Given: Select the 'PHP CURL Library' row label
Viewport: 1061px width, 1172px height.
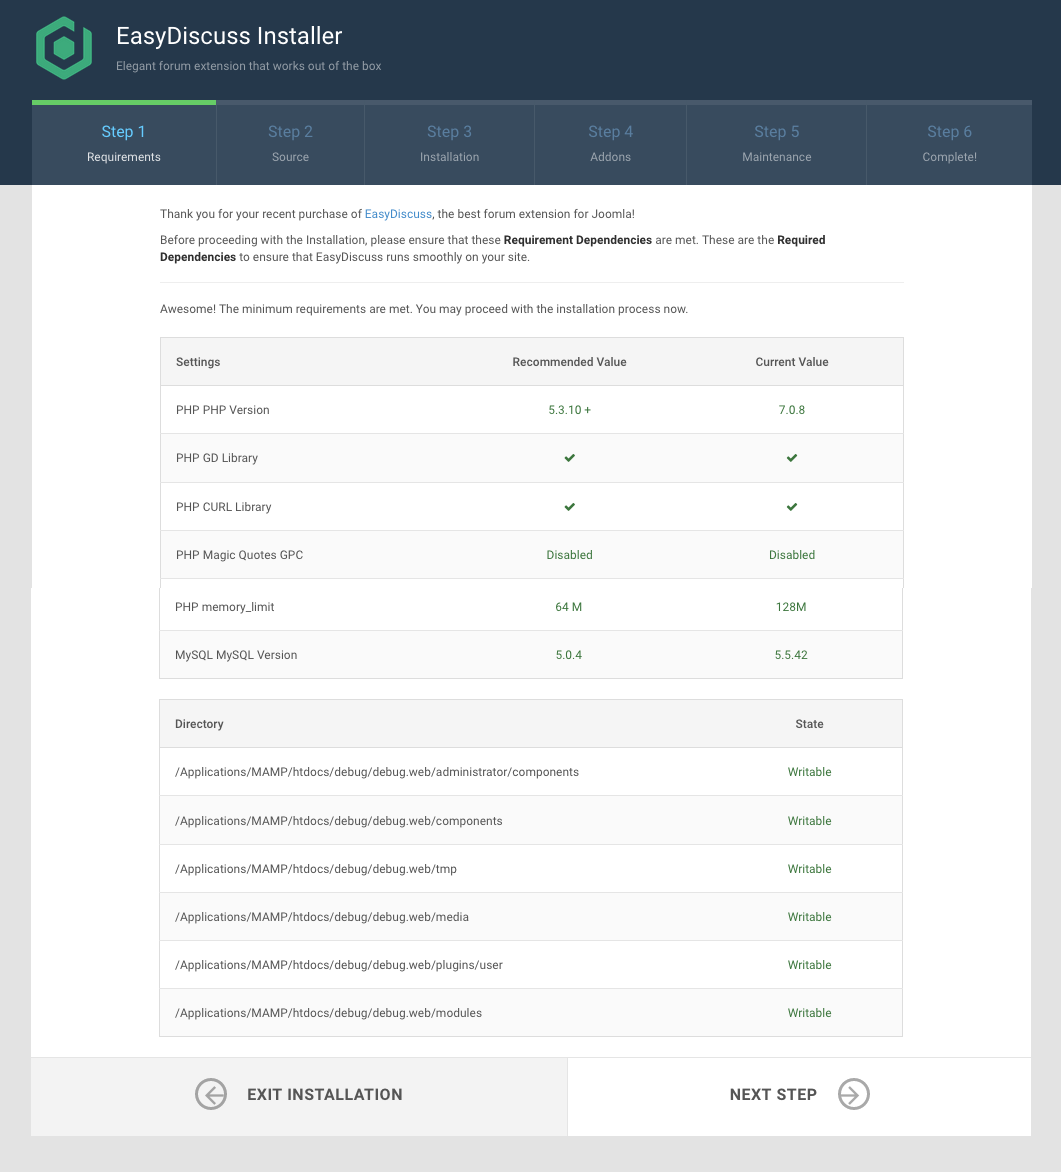Looking at the screenshot, I should pyautogui.click(x=224, y=507).
